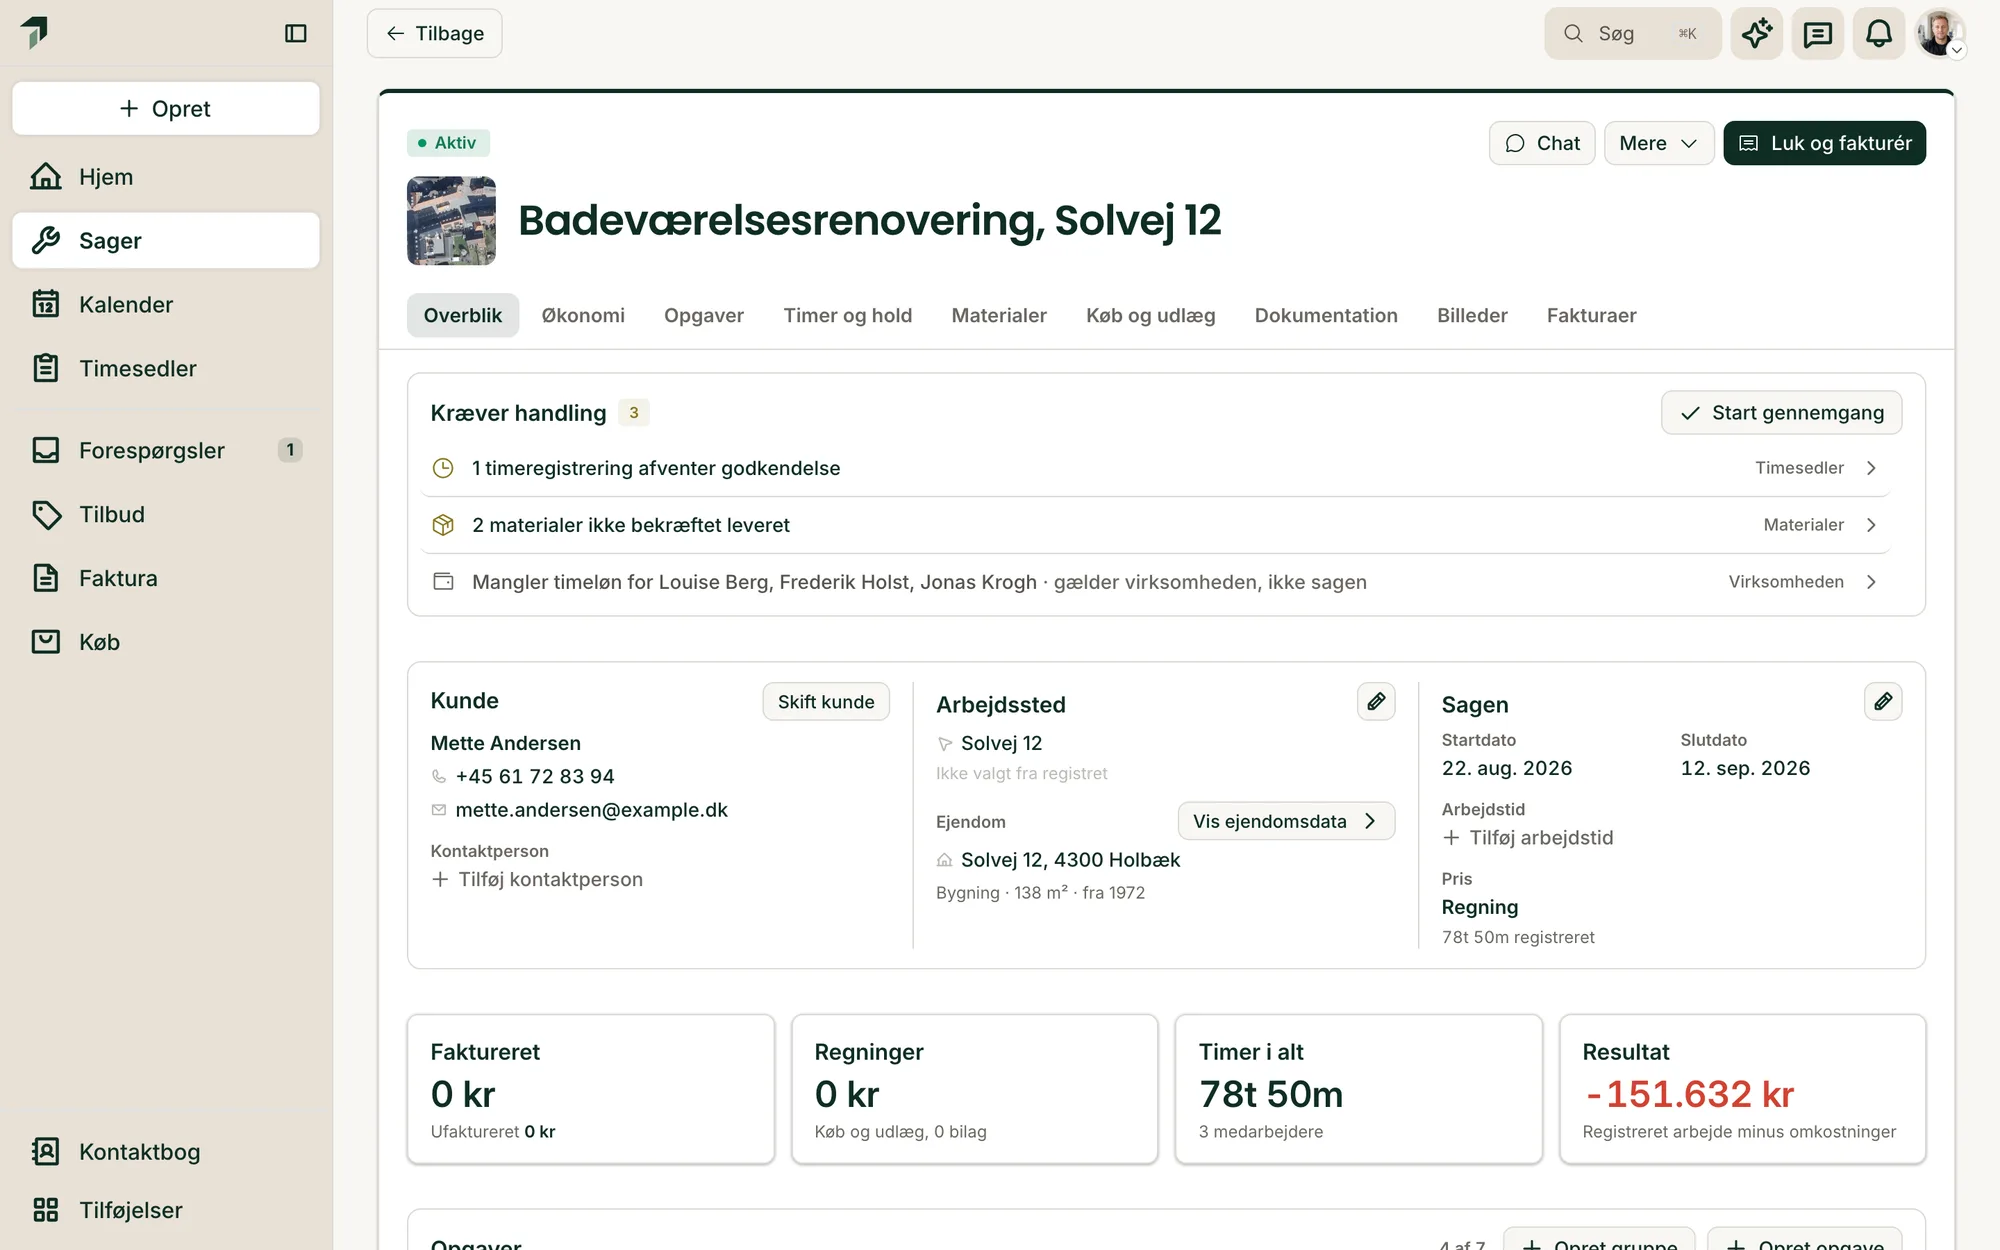
Task: Click Start gennemgang
Action: (x=1782, y=413)
